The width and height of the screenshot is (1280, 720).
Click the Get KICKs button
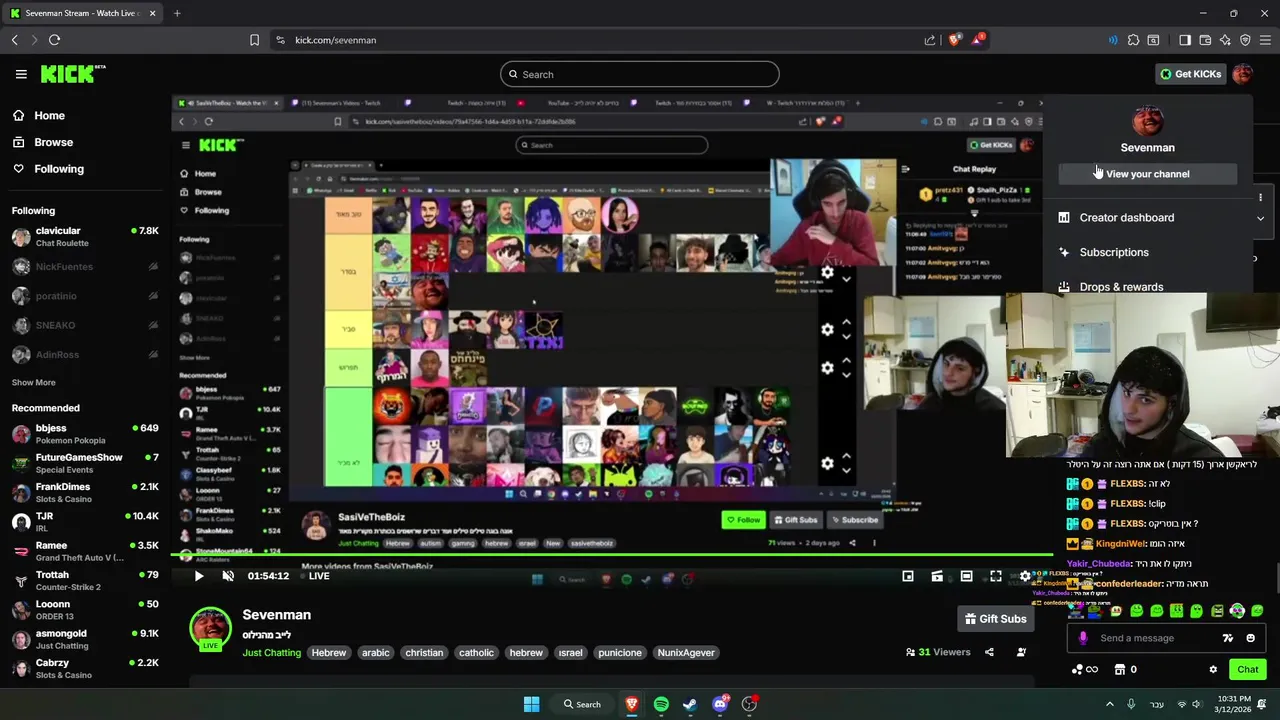1190,74
